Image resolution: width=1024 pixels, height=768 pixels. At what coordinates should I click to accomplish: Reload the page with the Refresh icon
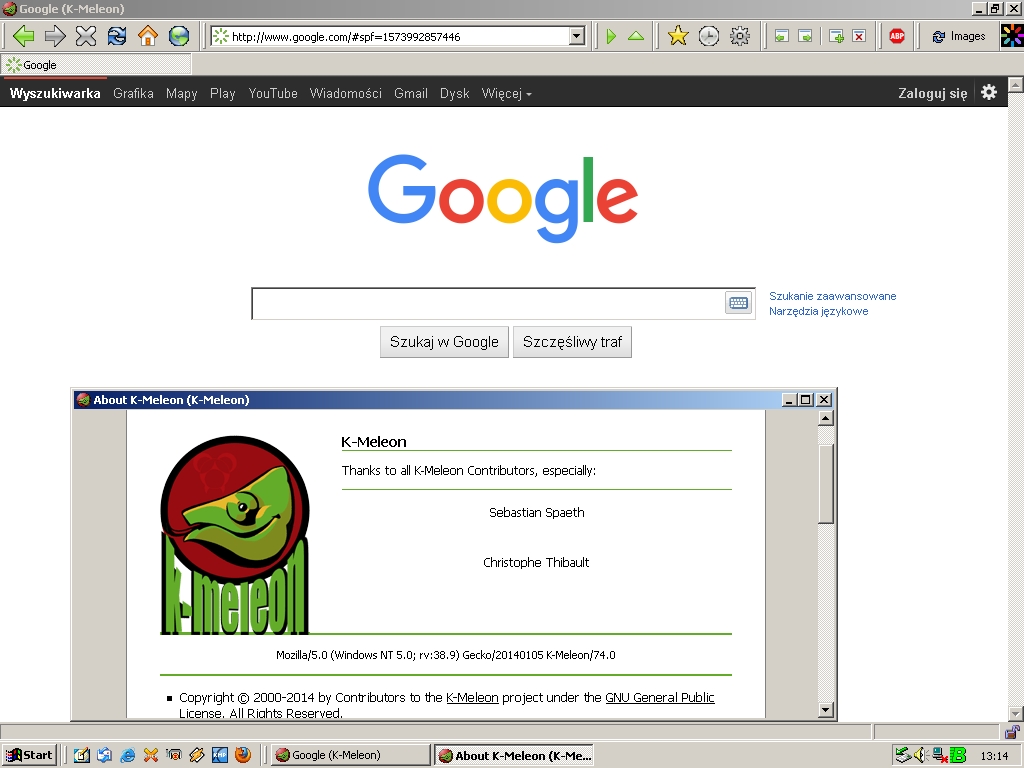(117, 36)
